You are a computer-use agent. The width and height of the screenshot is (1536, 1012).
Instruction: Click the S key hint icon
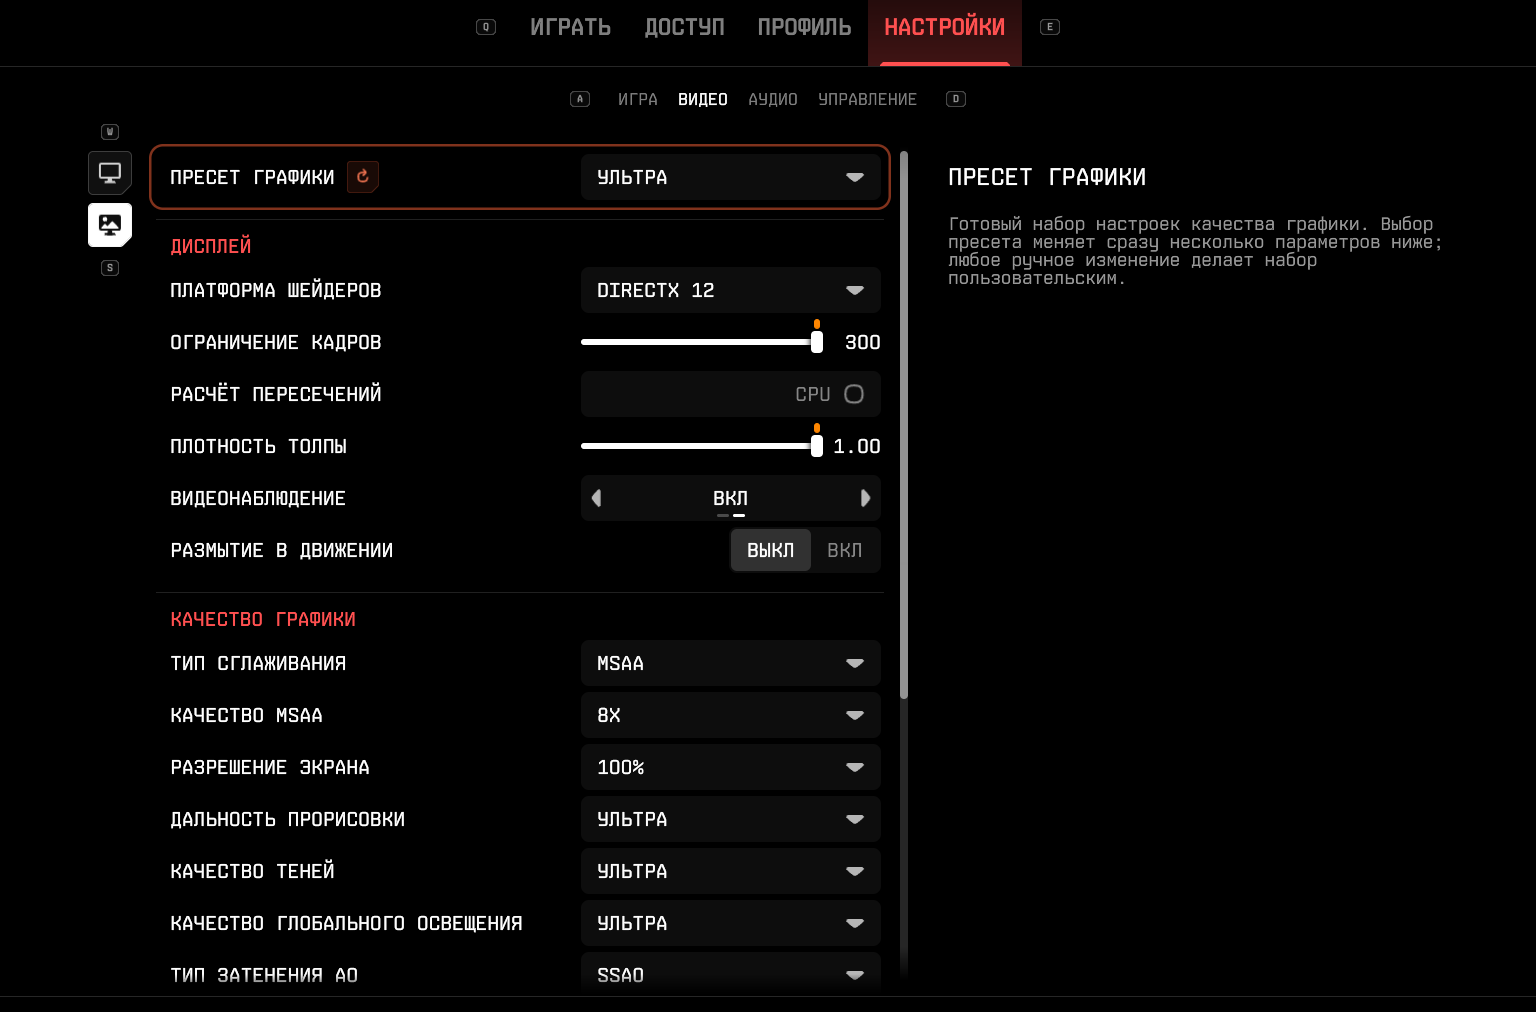[110, 268]
